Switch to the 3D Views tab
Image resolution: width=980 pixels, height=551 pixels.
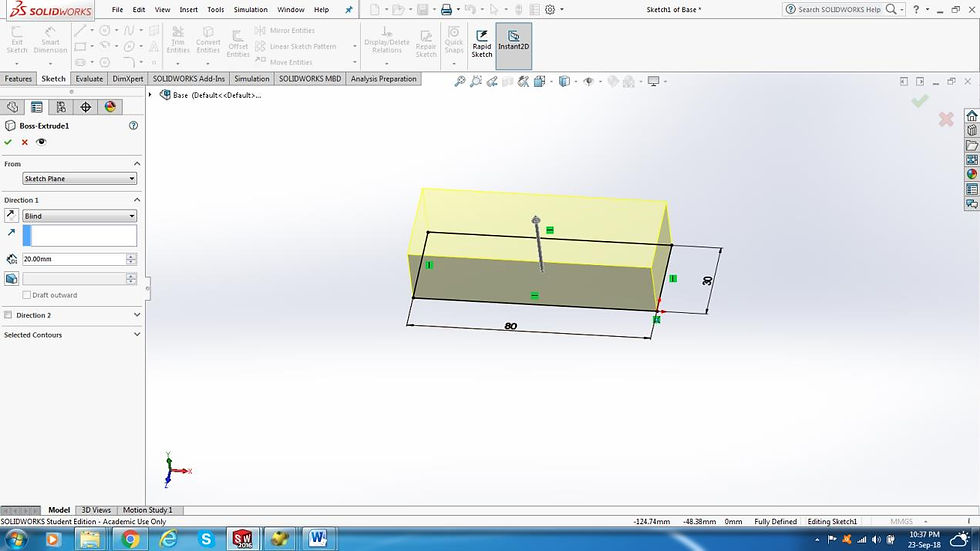[96, 510]
